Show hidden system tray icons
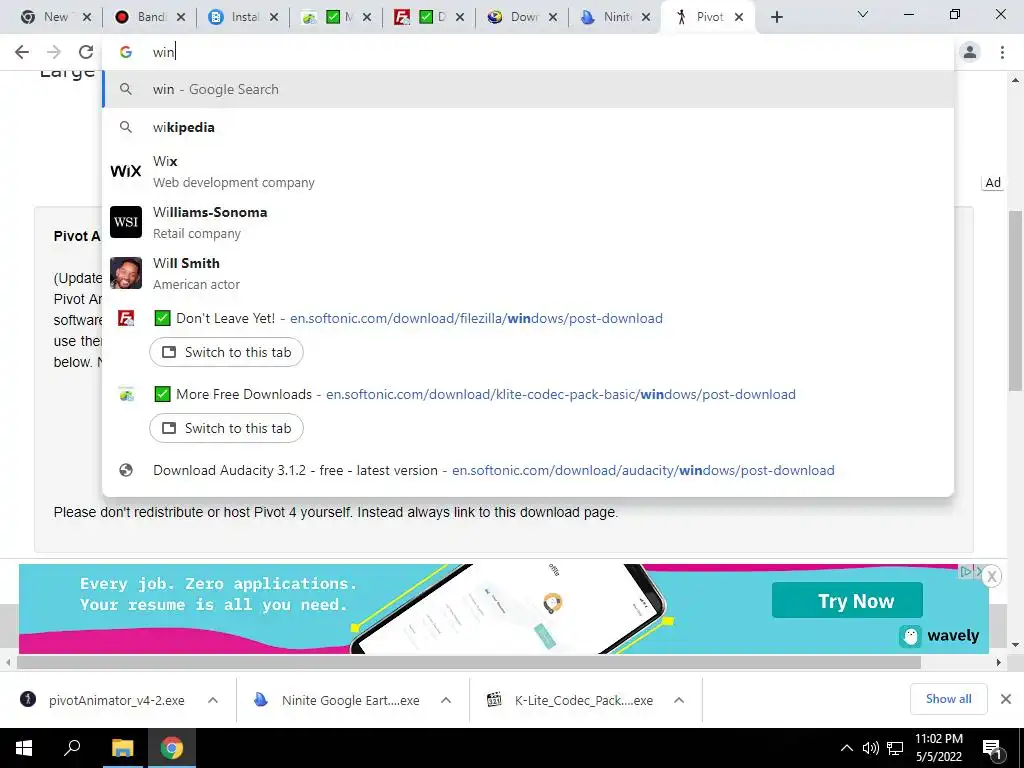 [846, 748]
